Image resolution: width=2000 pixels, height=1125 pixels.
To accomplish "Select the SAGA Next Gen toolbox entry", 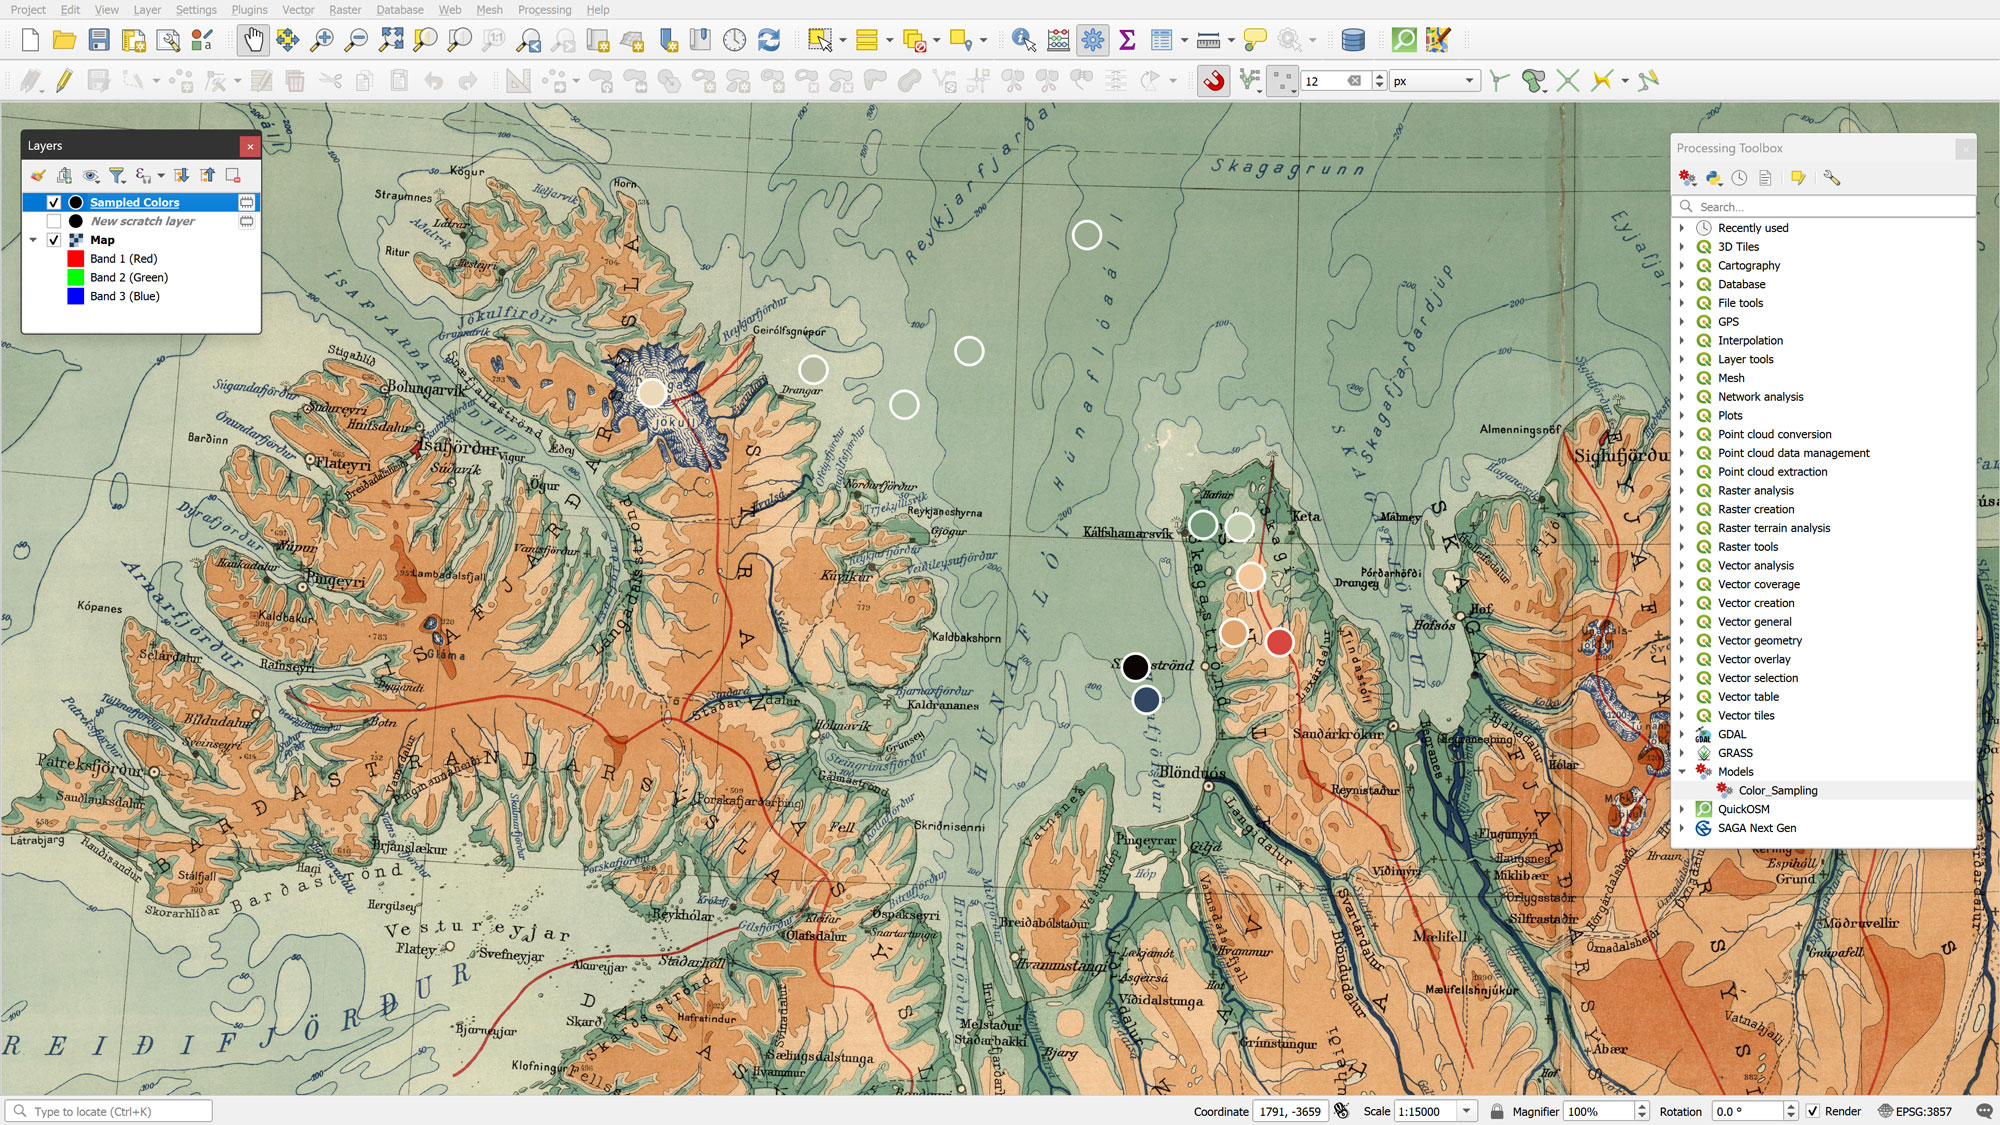I will pos(1756,828).
